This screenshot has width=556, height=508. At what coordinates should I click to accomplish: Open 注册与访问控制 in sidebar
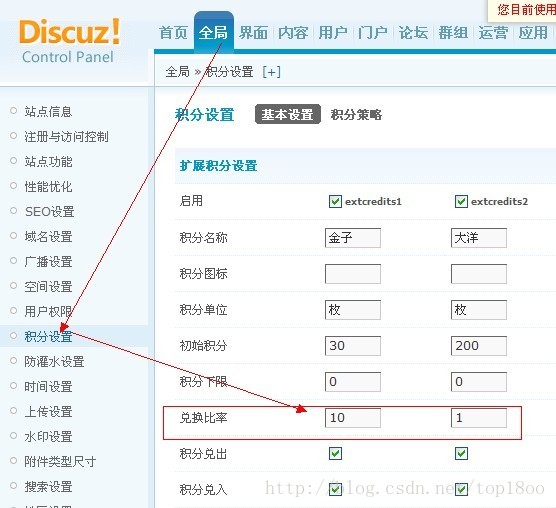click(66, 136)
